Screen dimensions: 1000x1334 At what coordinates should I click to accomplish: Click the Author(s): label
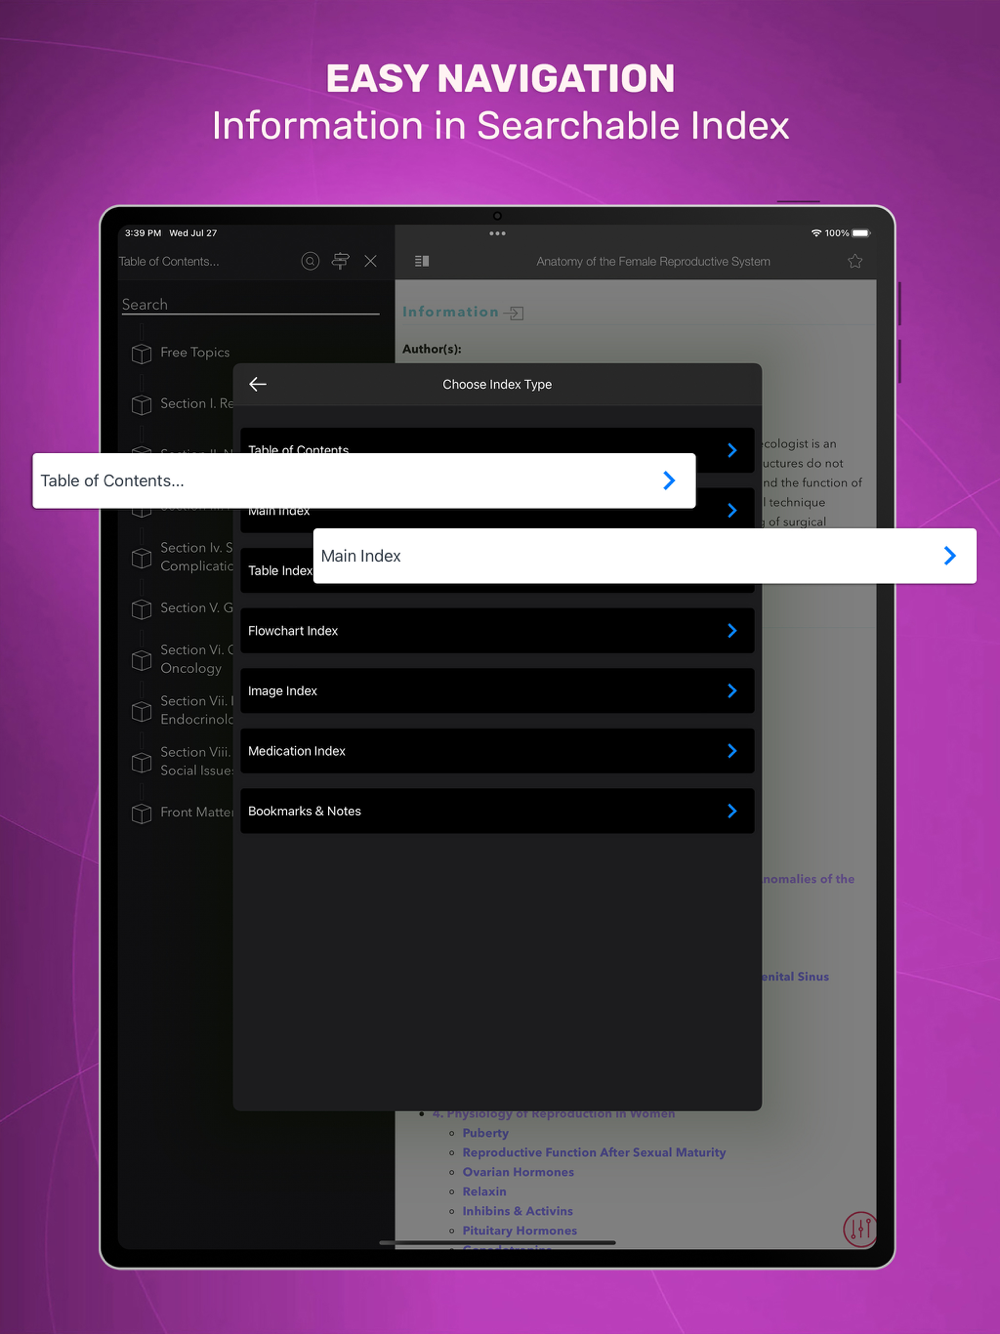click(x=432, y=349)
